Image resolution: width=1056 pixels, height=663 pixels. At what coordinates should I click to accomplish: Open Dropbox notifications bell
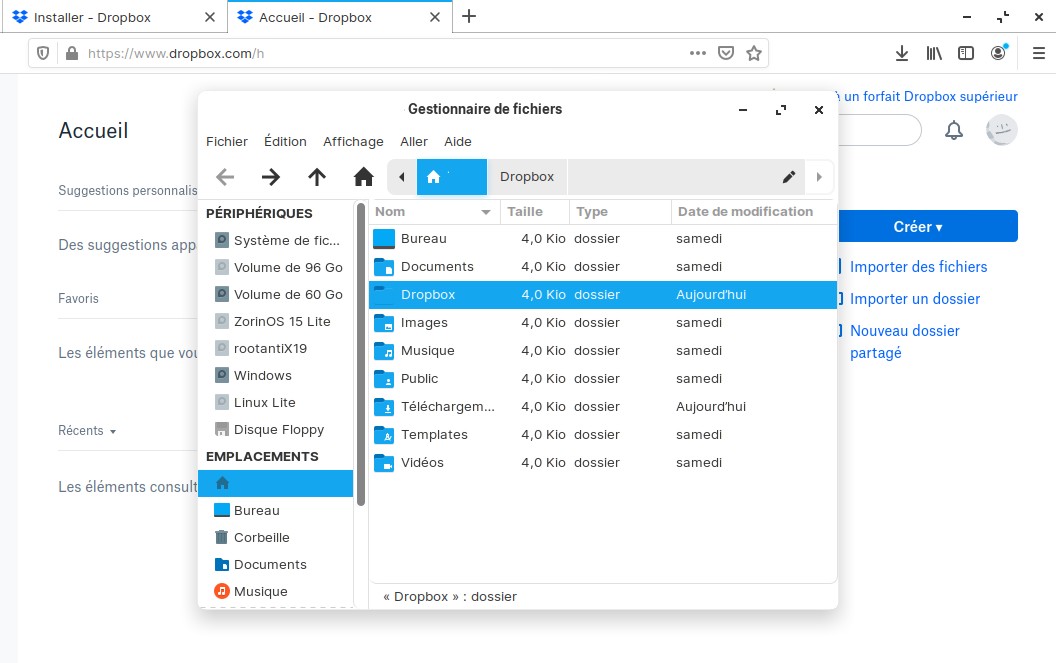(x=954, y=130)
